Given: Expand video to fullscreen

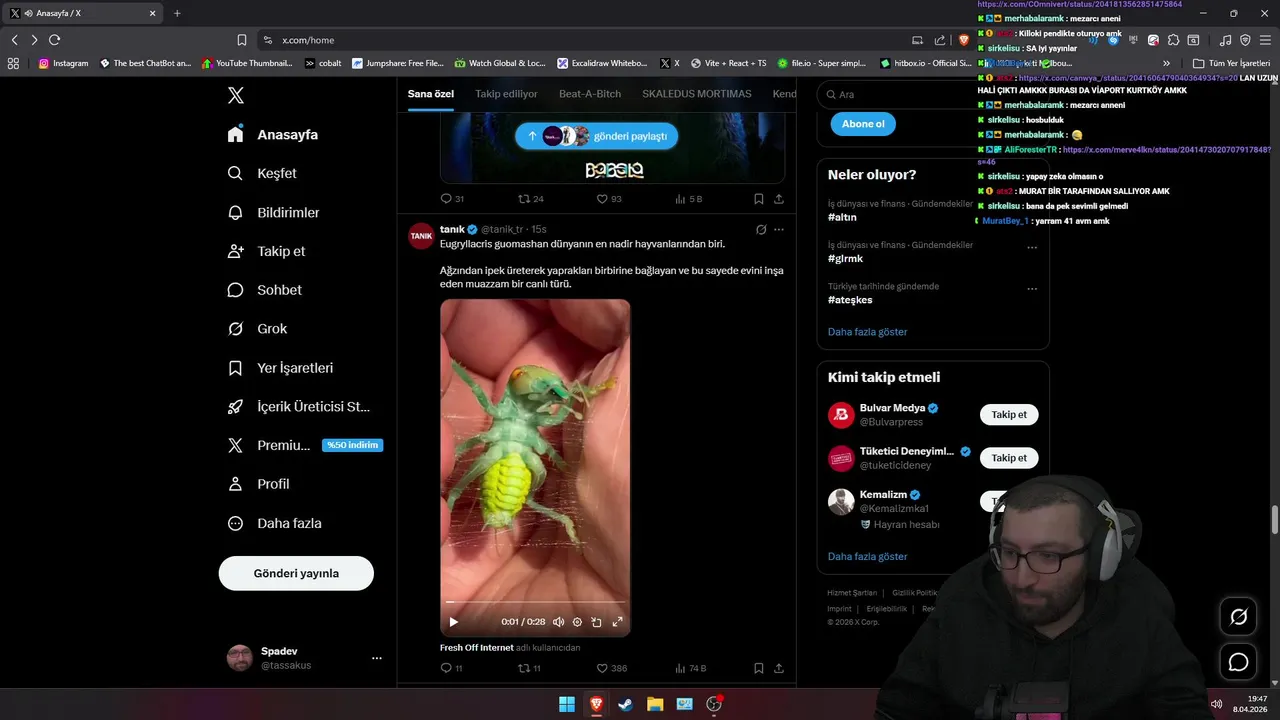Looking at the screenshot, I should point(617,622).
